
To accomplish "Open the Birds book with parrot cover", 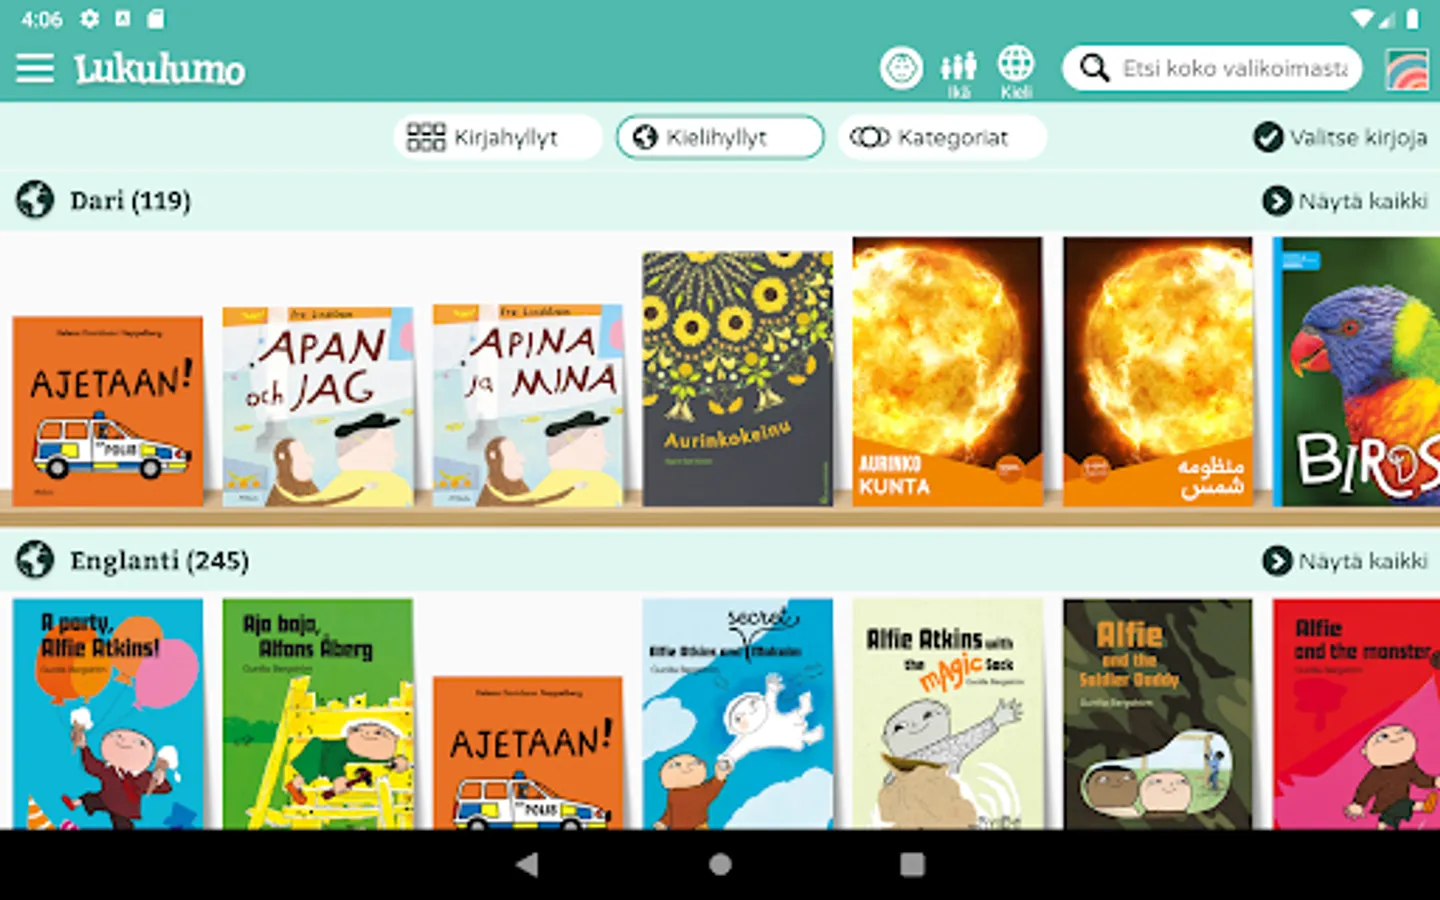I will [x=1357, y=371].
